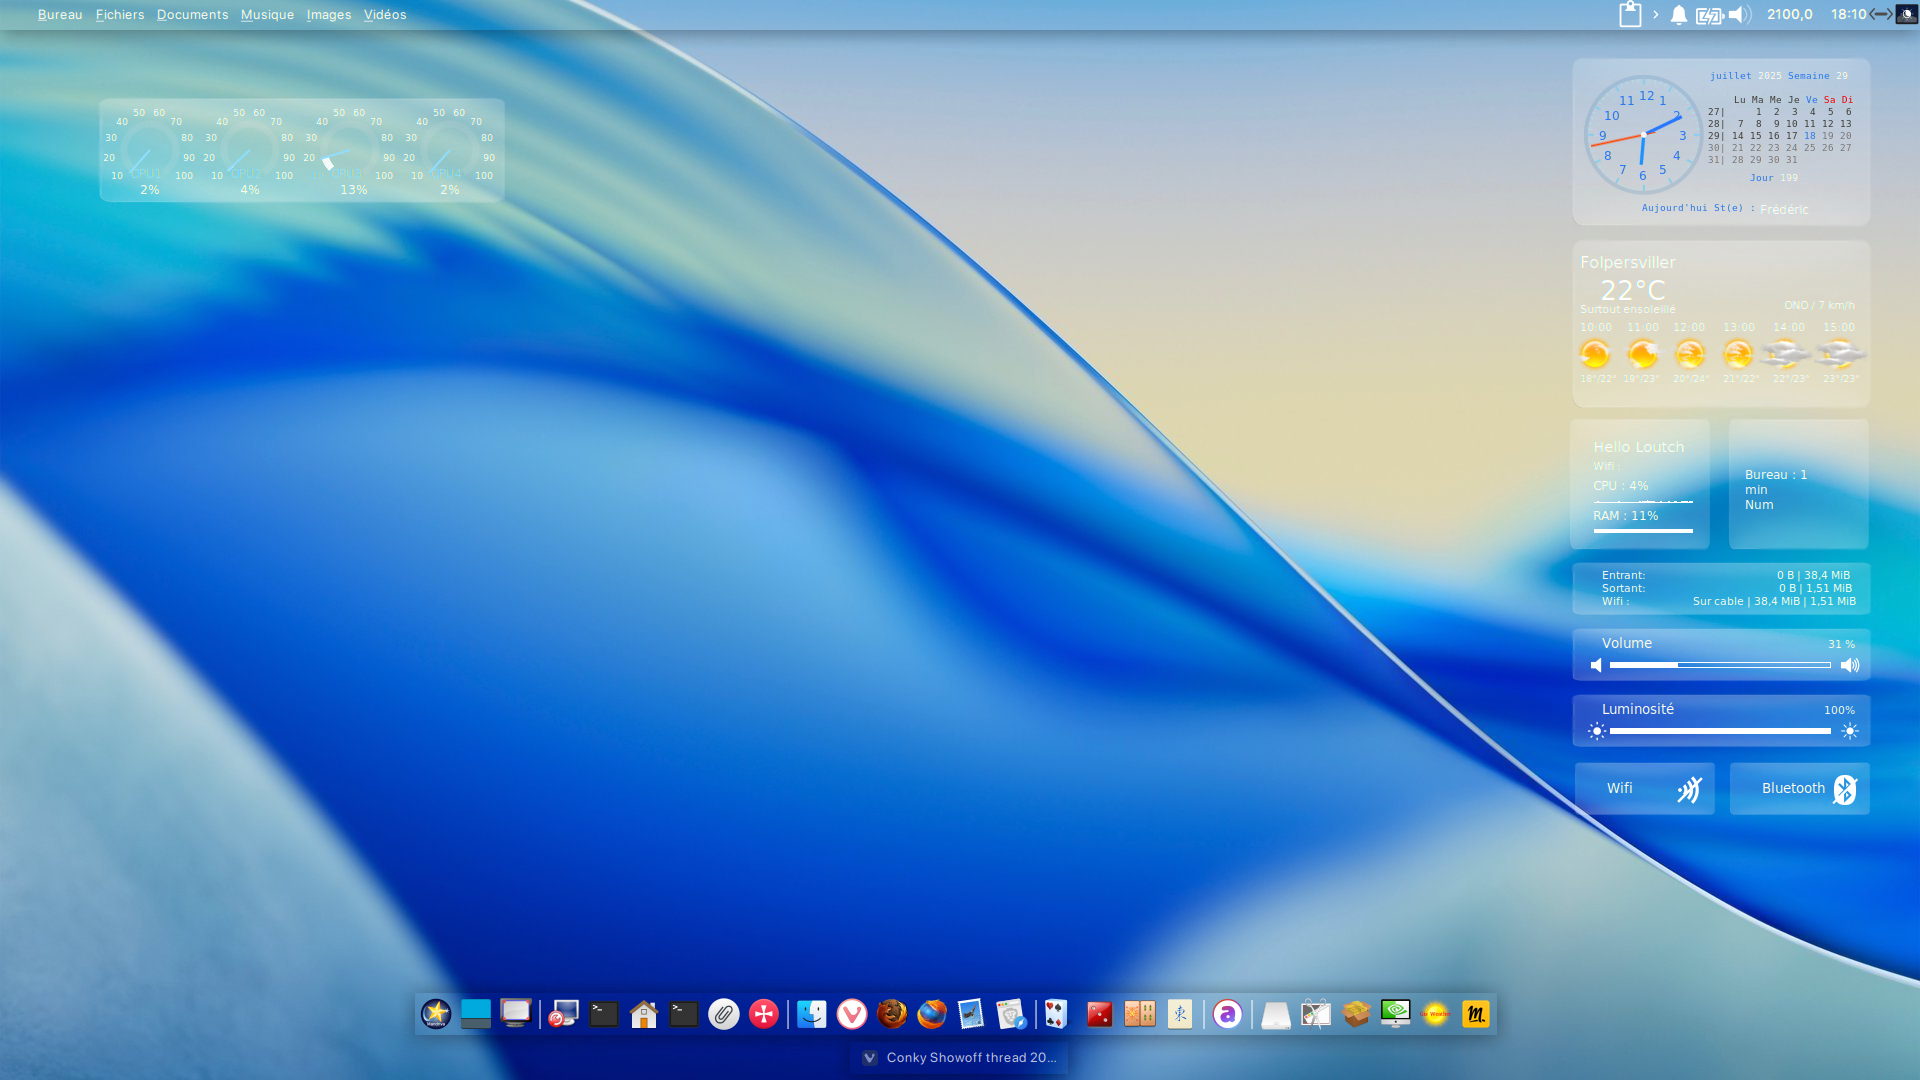1920x1080 pixels.
Task: Open the speaker volume tray icon
Action: (1740, 14)
